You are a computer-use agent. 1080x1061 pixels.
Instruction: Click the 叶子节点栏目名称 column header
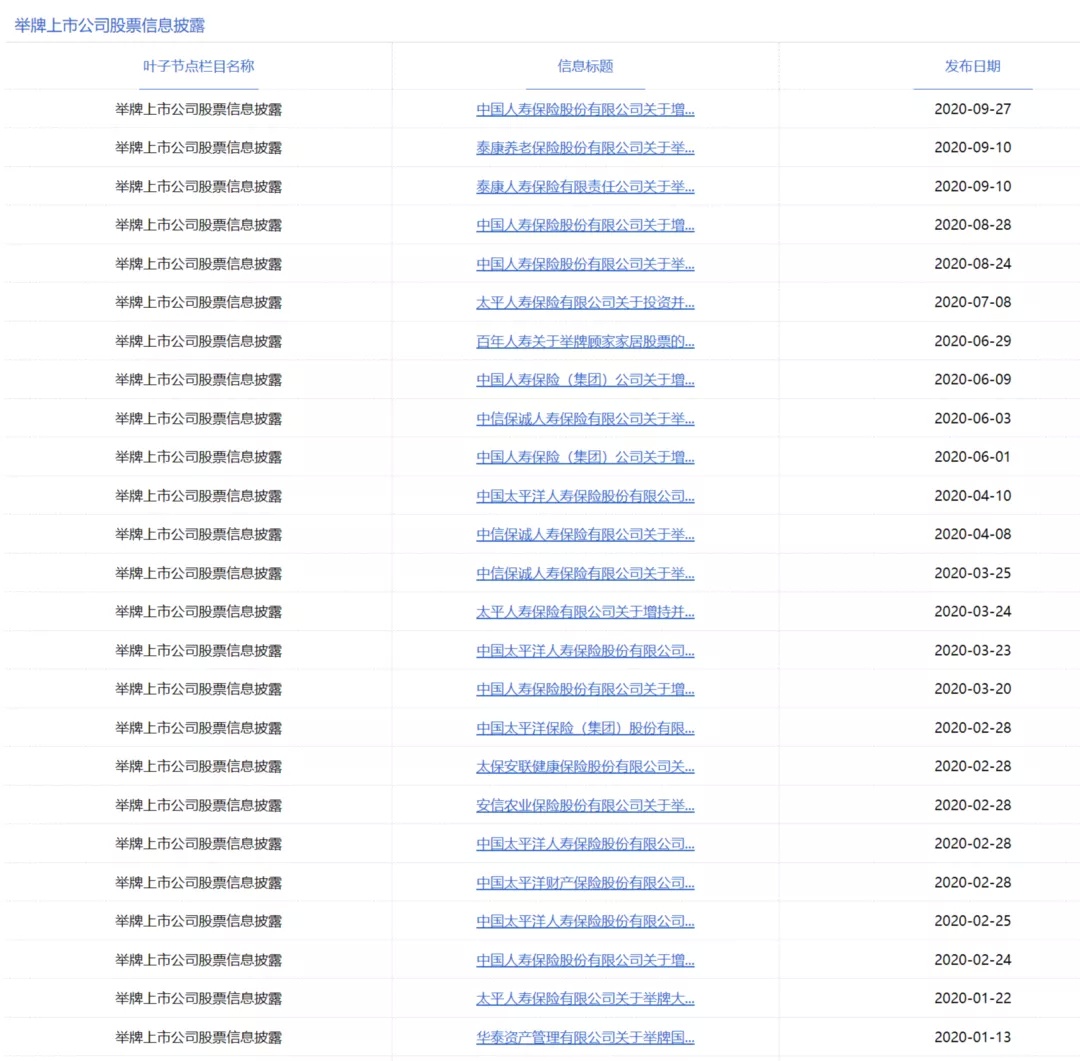(x=198, y=66)
